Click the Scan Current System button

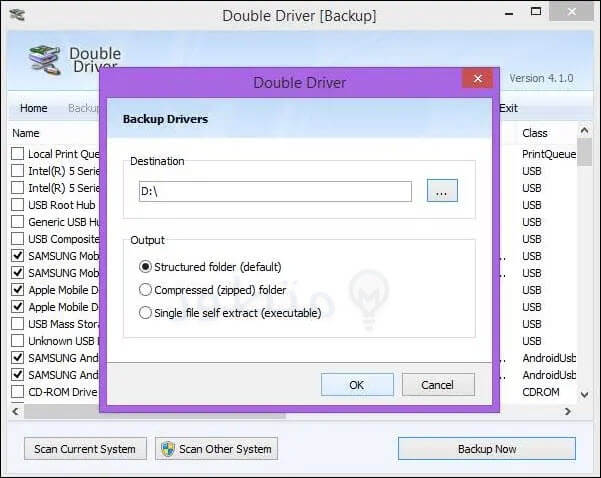point(85,449)
